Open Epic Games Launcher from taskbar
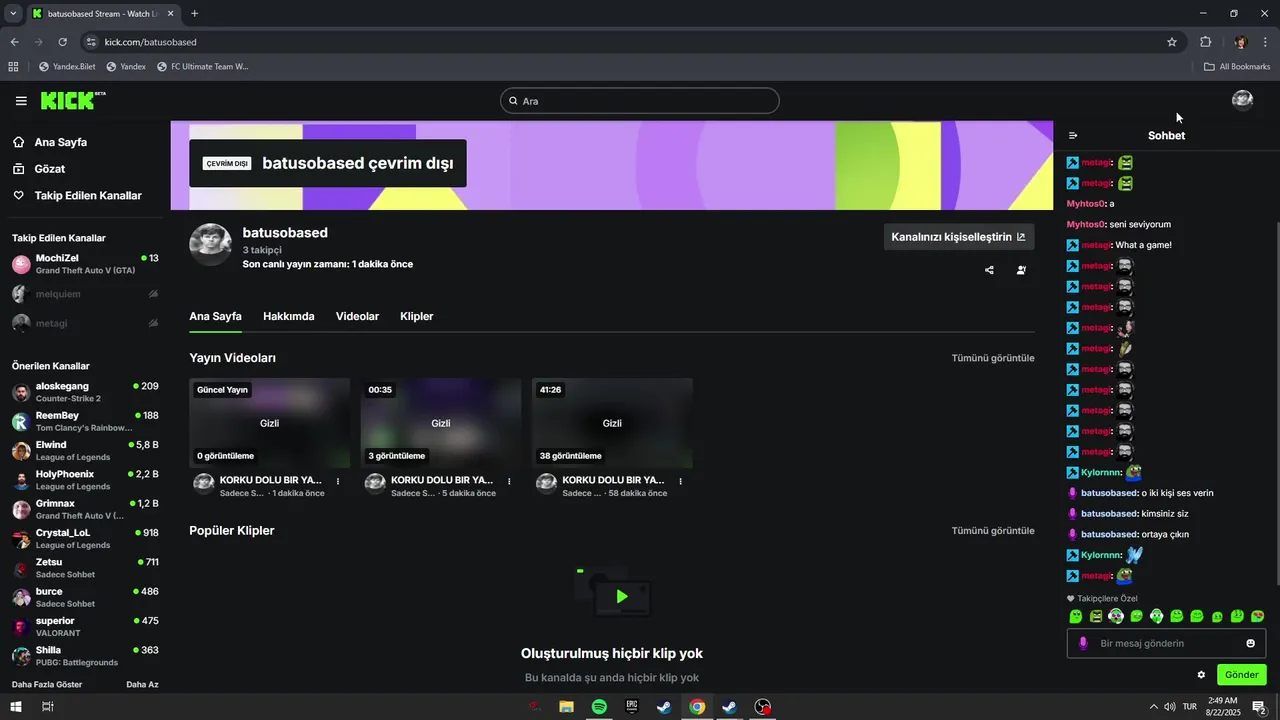 (x=632, y=707)
